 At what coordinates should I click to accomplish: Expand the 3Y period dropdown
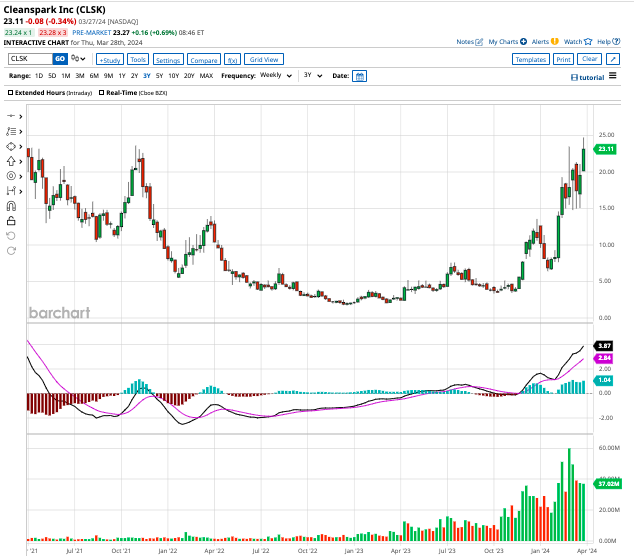click(313, 75)
